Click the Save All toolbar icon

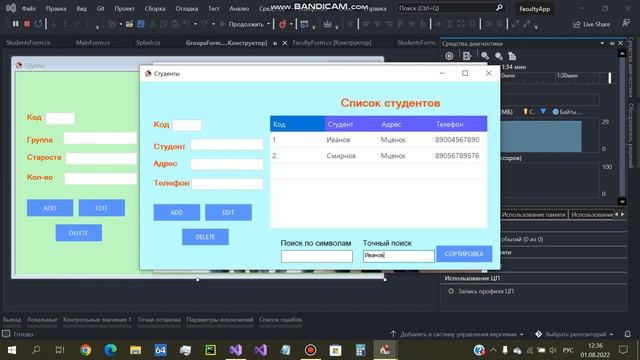[141, 24]
